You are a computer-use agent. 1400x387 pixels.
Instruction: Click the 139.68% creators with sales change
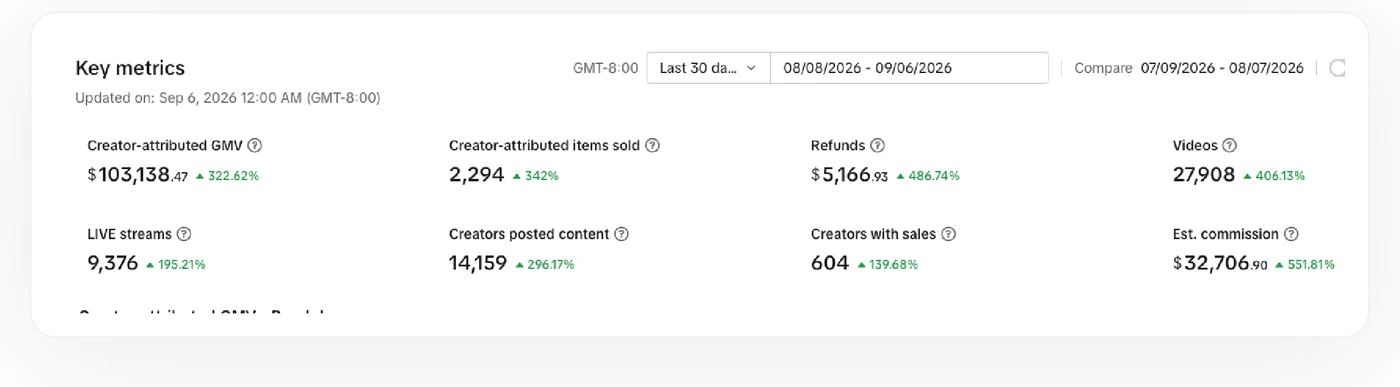click(x=887, y=265)
